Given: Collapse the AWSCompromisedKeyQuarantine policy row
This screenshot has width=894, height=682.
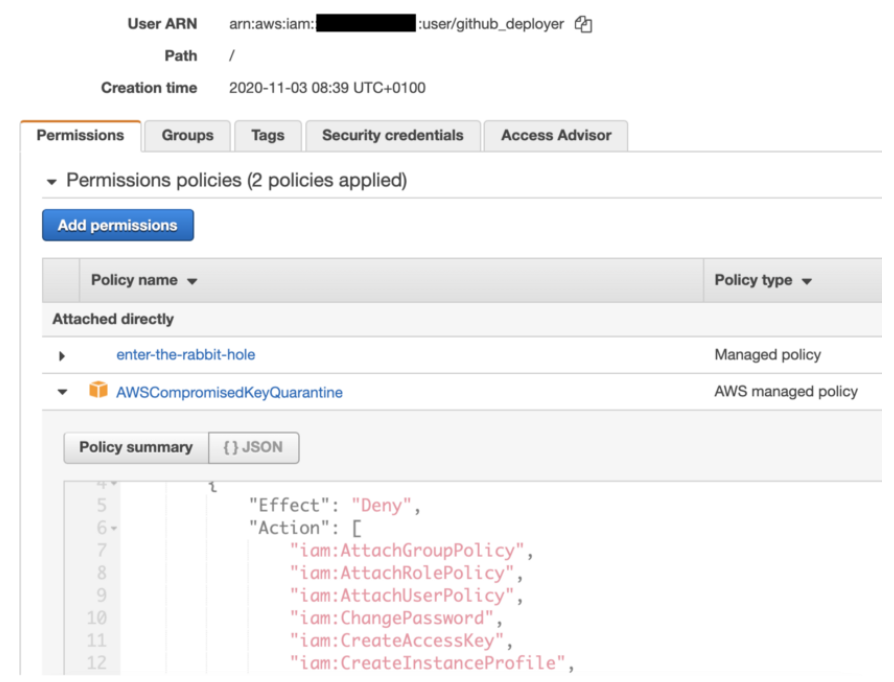Looking at the screenshot, I should click(62, 392).
